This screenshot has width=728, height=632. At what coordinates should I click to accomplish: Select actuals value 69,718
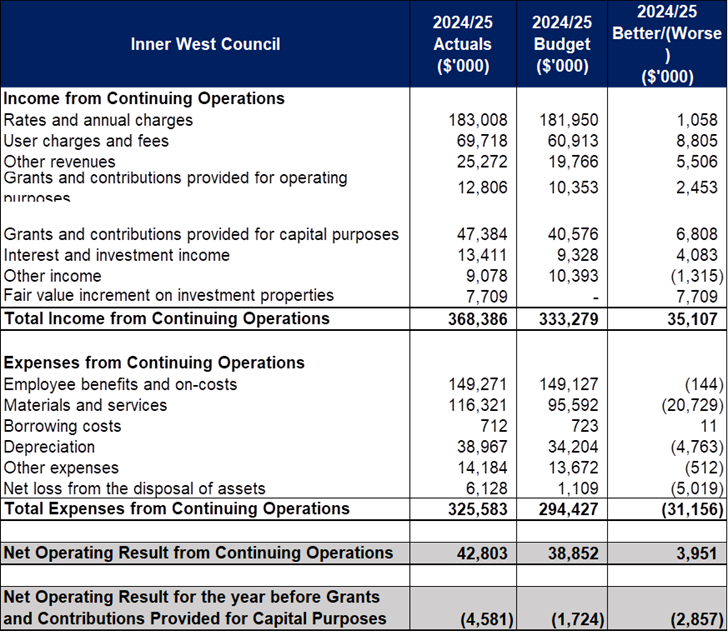pyautogui.click(x=482, y=141)
